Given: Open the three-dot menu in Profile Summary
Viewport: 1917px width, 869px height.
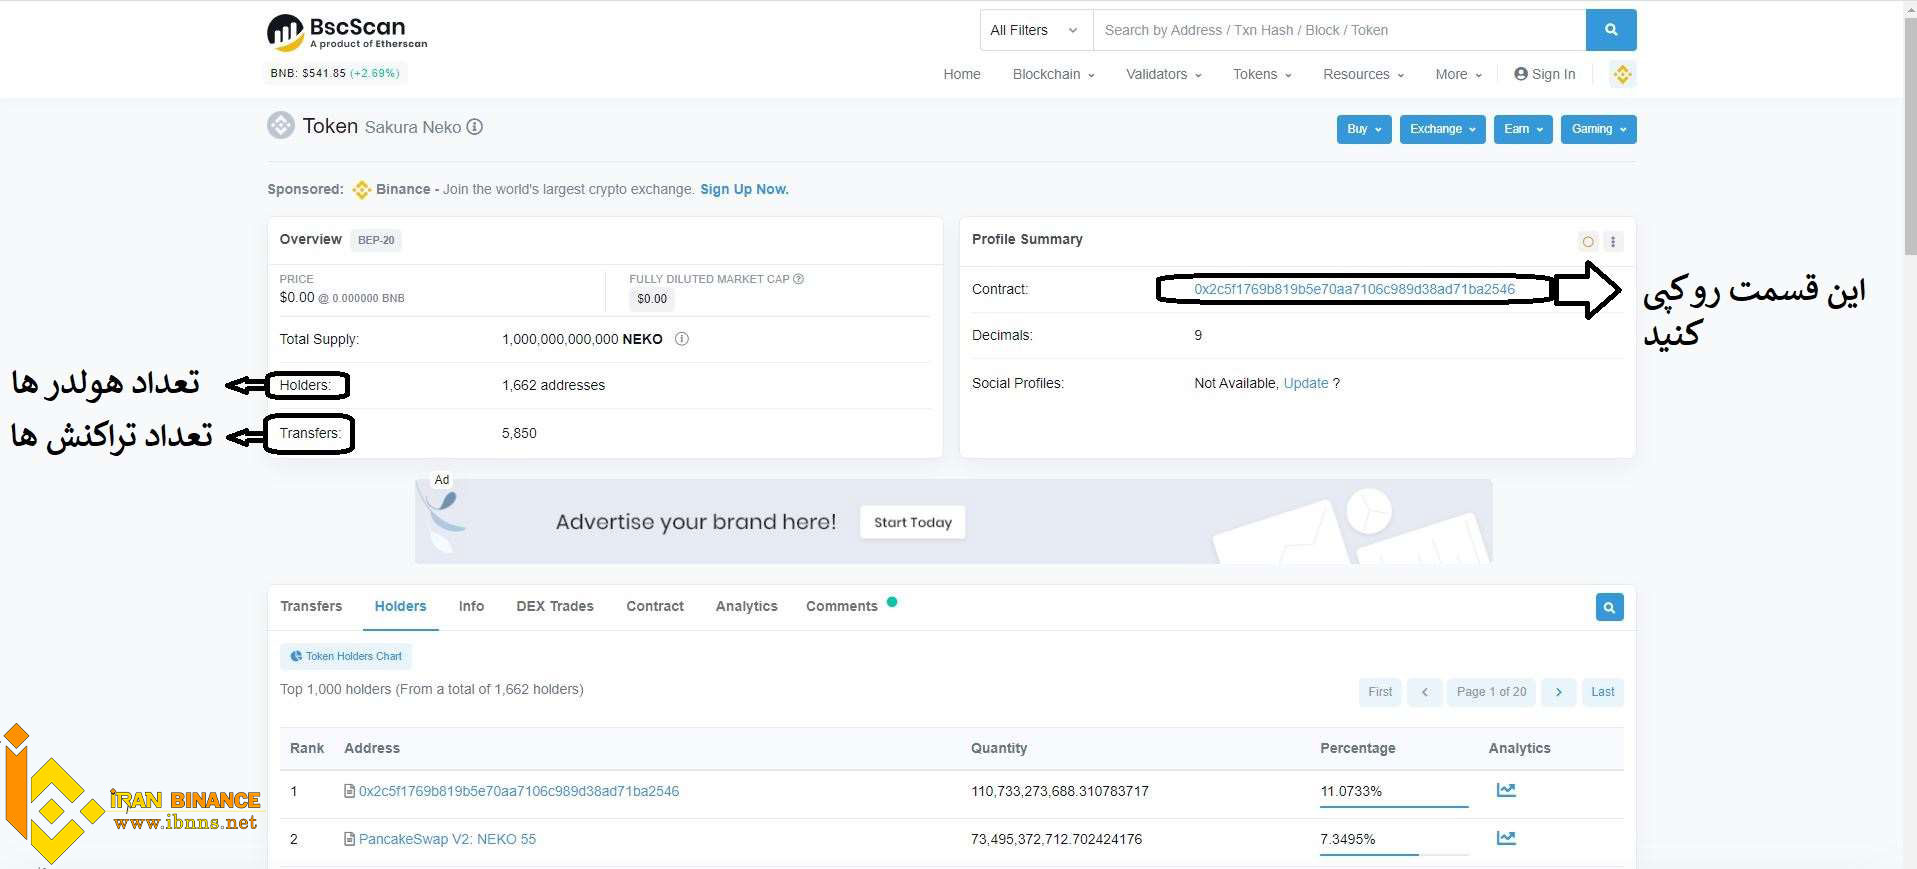Looking at the screenshot, I should tap(1613, 241).
